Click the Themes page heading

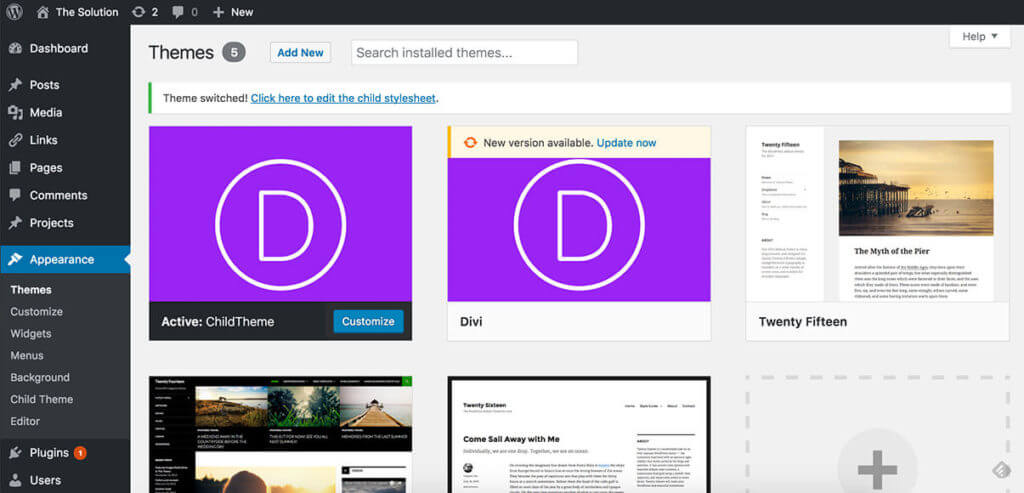click(x=181, y=52)
